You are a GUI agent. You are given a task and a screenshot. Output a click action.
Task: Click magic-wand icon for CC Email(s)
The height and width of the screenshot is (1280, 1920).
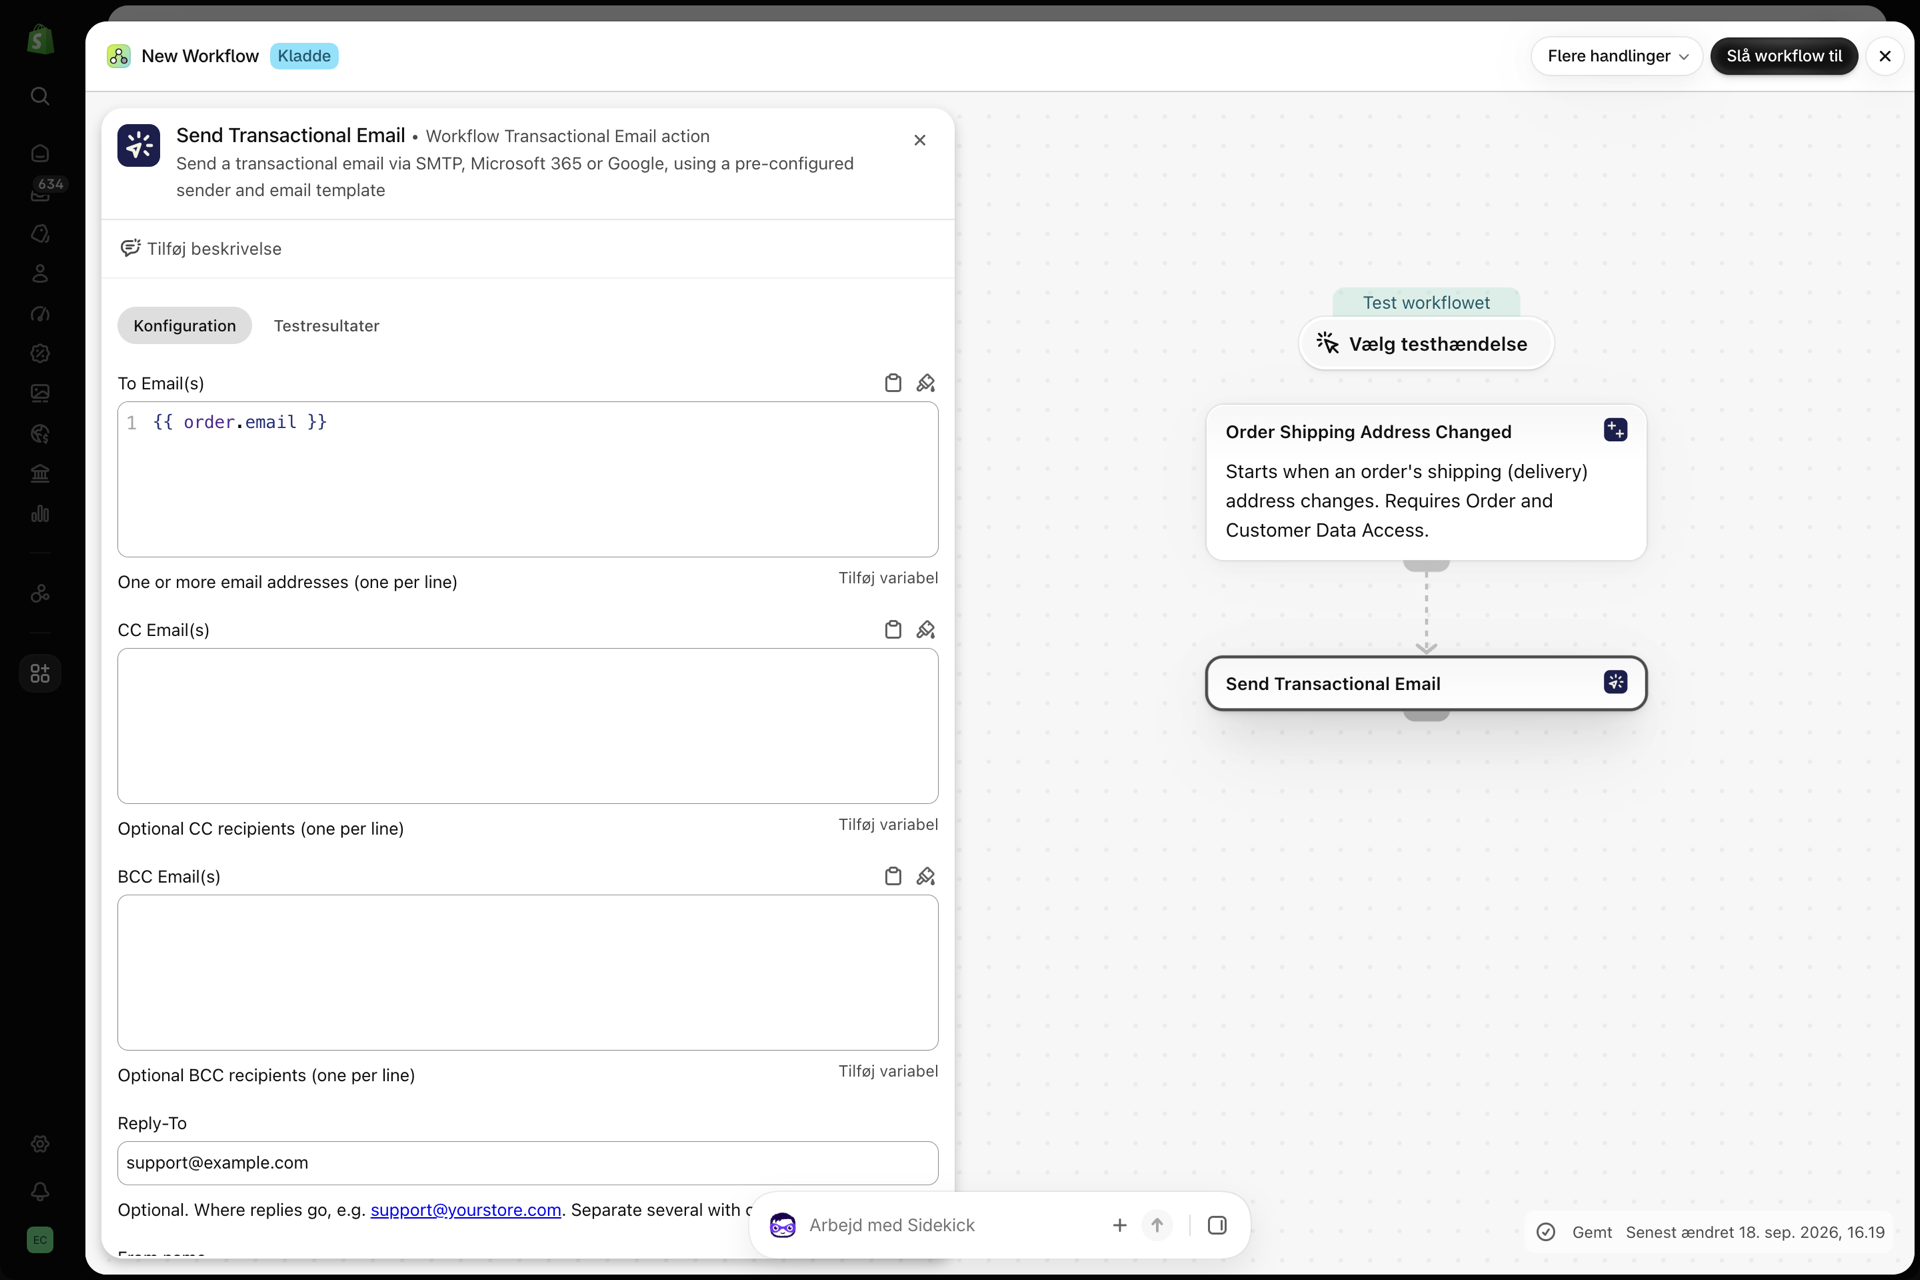tap(926, 629)
